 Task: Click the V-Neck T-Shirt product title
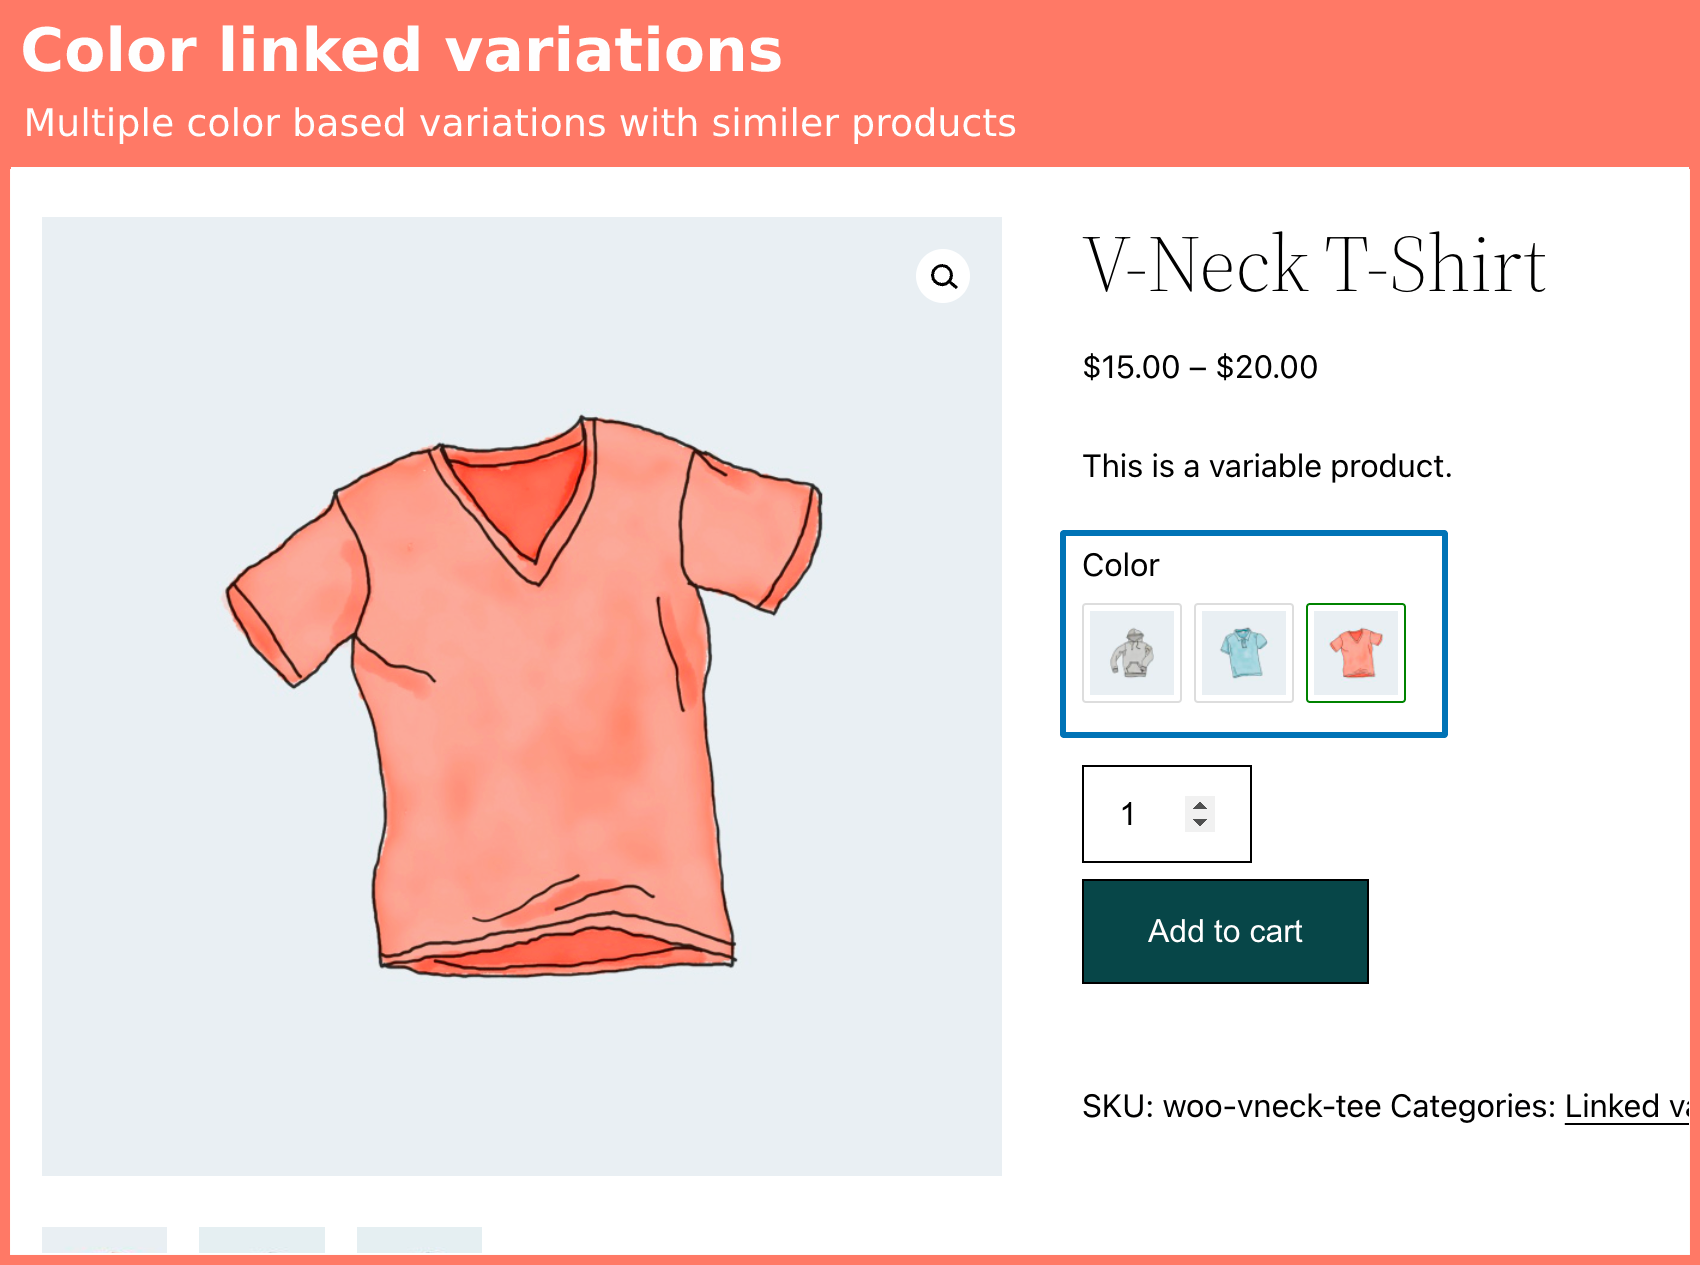(1314, 265)
